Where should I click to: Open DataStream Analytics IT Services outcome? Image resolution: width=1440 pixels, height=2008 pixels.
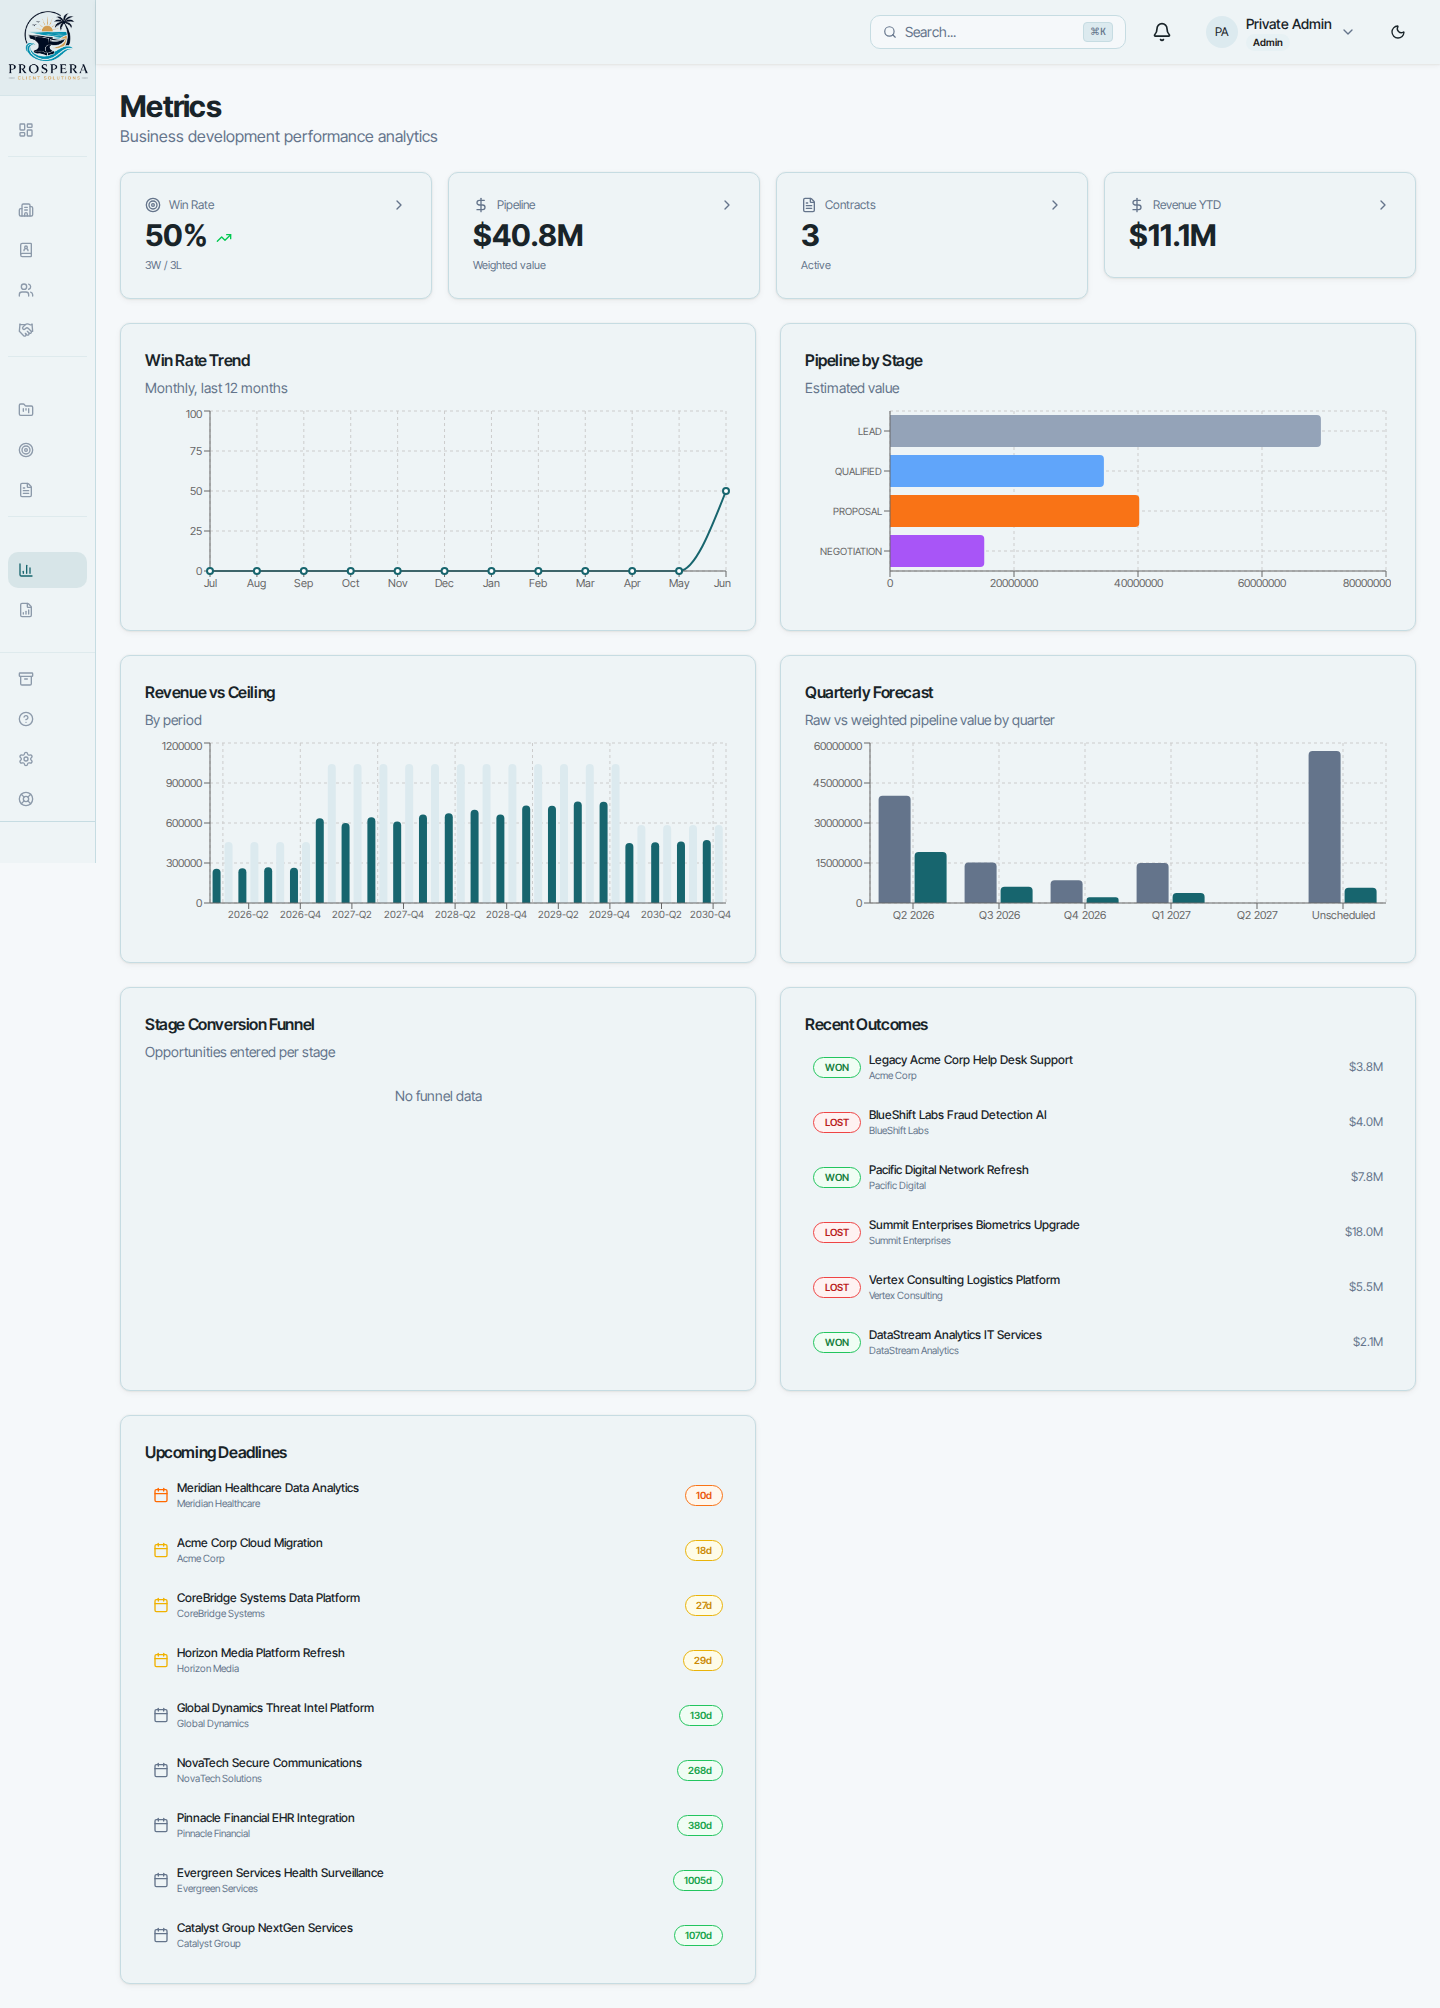(x=1098, y=1342)
